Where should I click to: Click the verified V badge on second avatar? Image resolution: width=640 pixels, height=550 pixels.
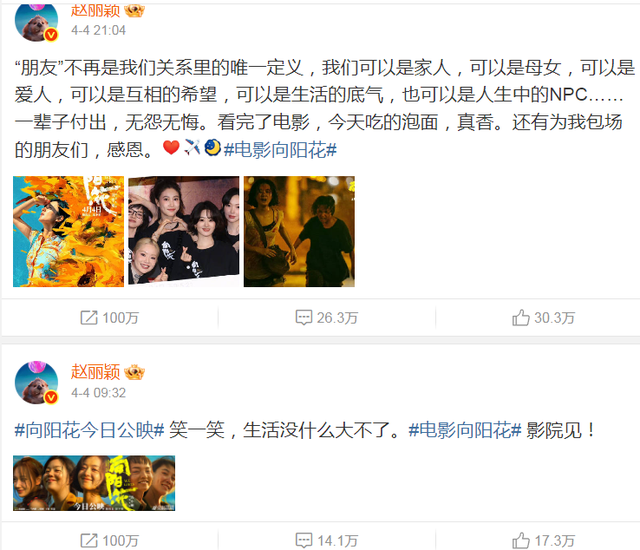(x=51, y=397)
